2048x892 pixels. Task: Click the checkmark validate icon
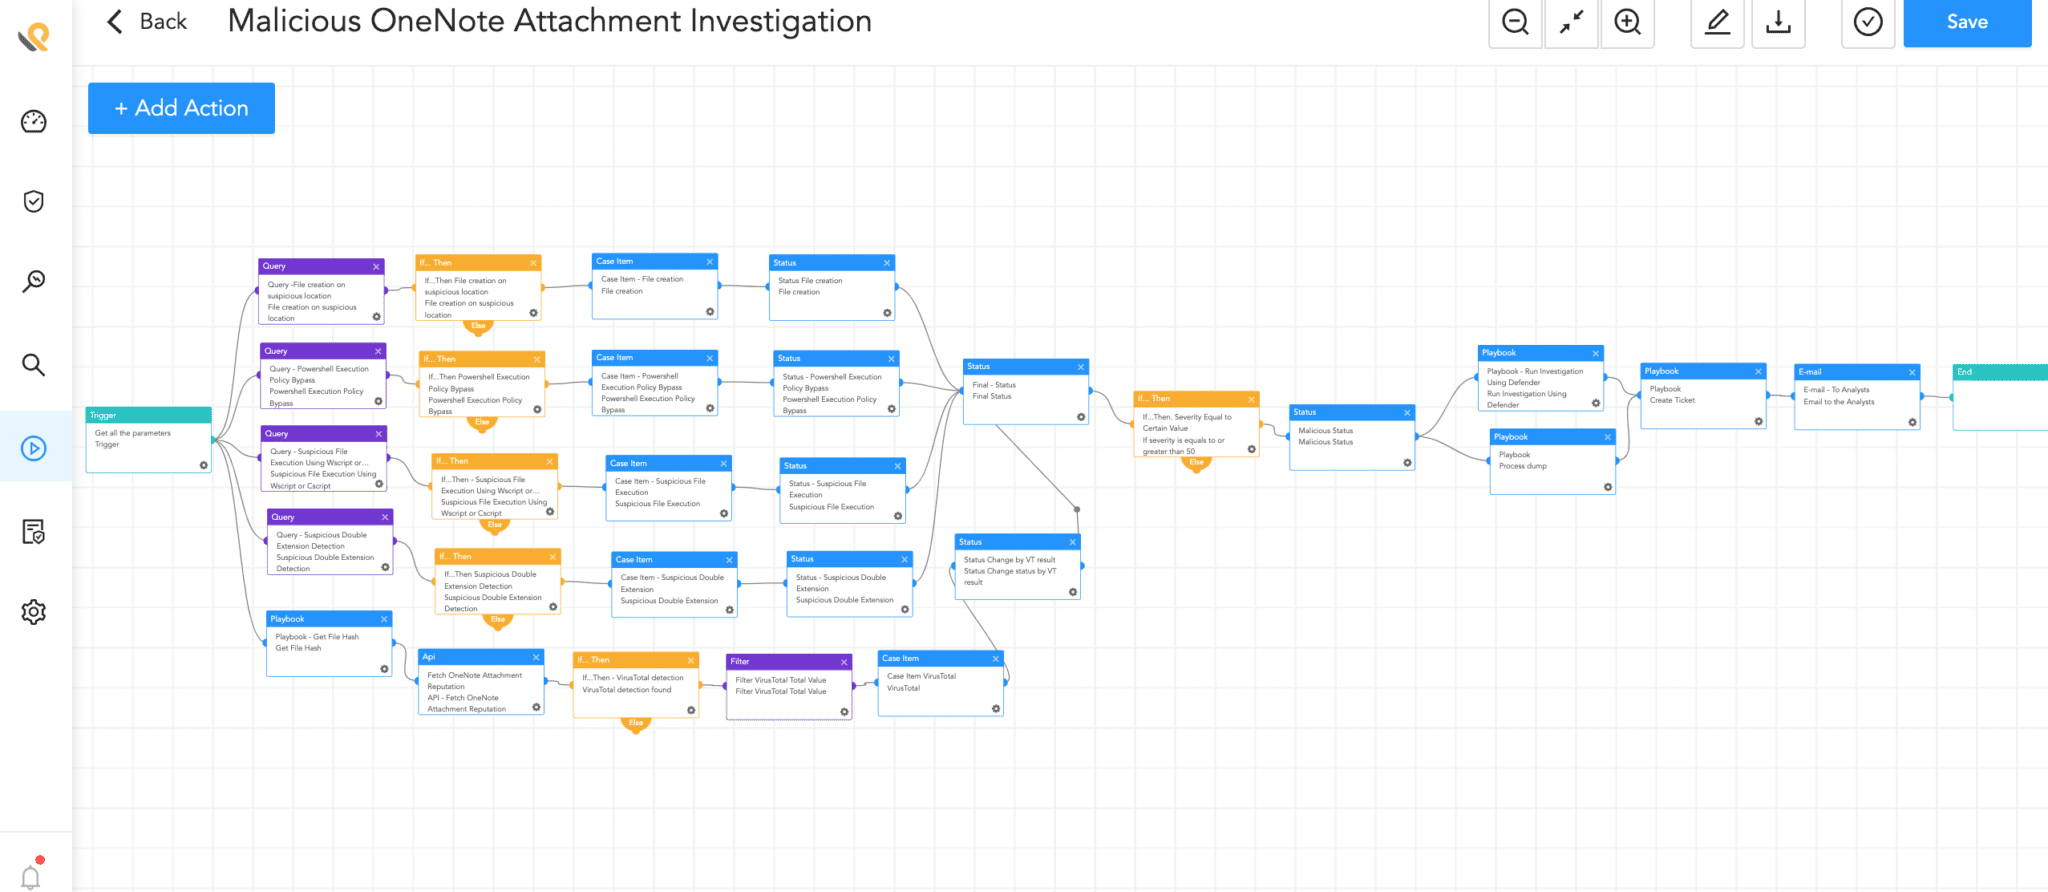pyautogui.click(x=1868, y=22)
